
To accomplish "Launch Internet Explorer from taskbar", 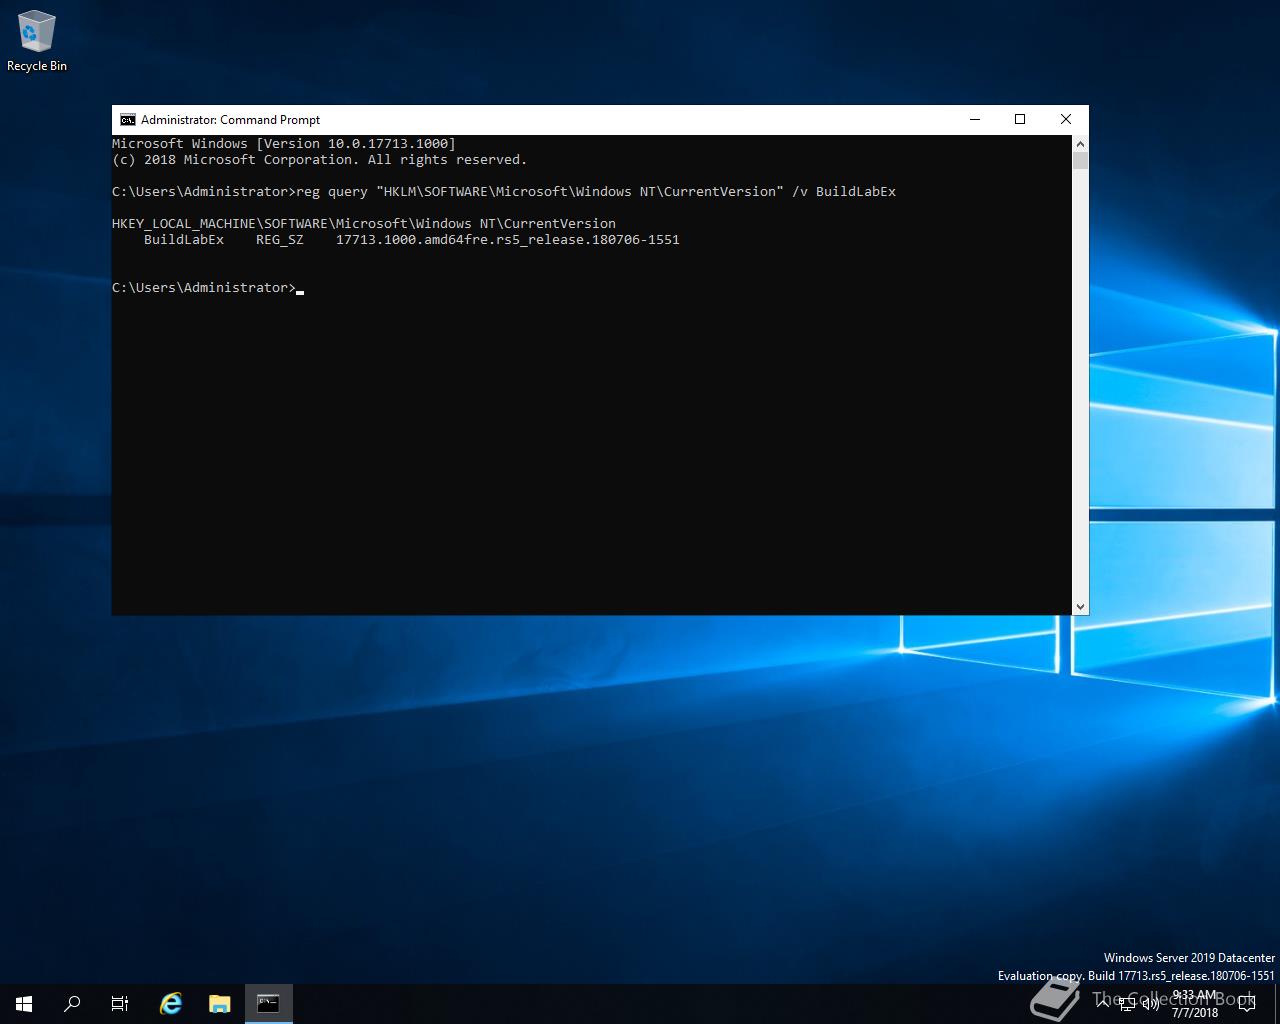I will pos(171,1004).
